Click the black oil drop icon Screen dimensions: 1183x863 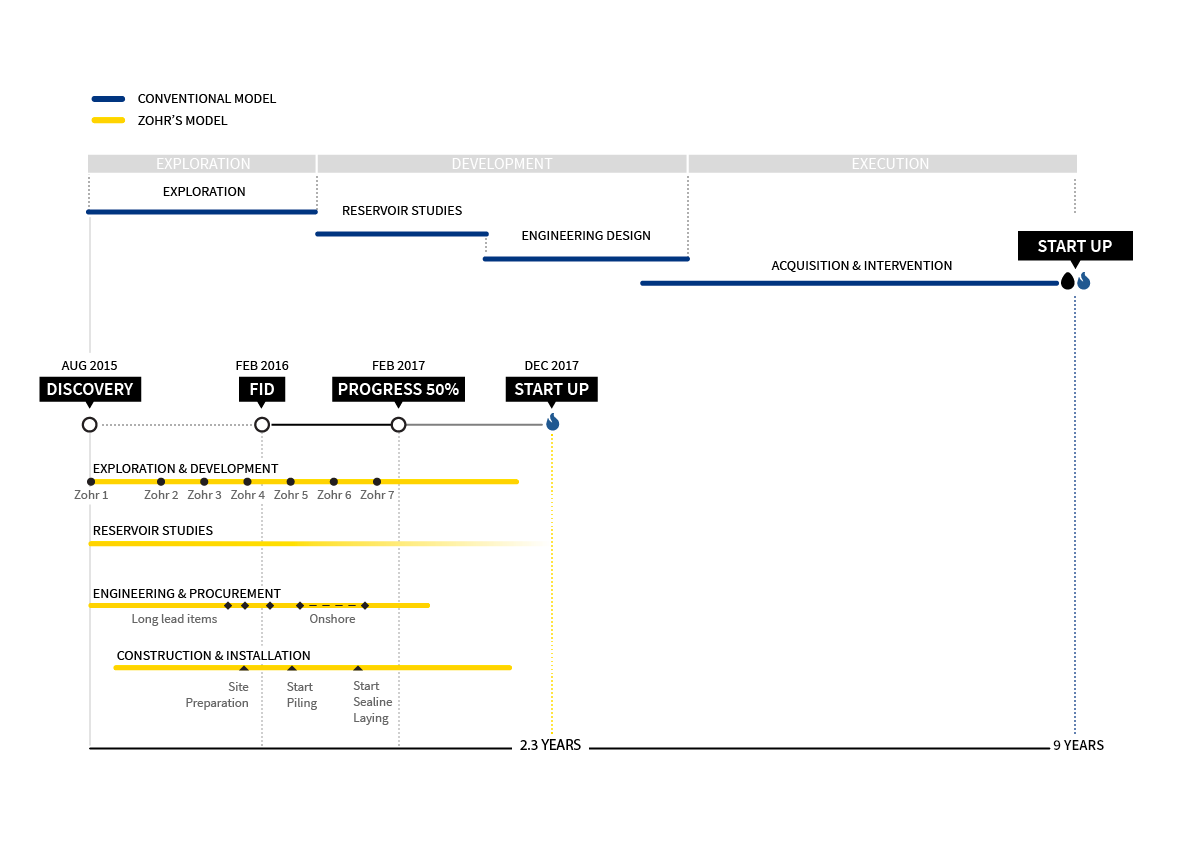pyautogui.click(x=1067, y=282)
